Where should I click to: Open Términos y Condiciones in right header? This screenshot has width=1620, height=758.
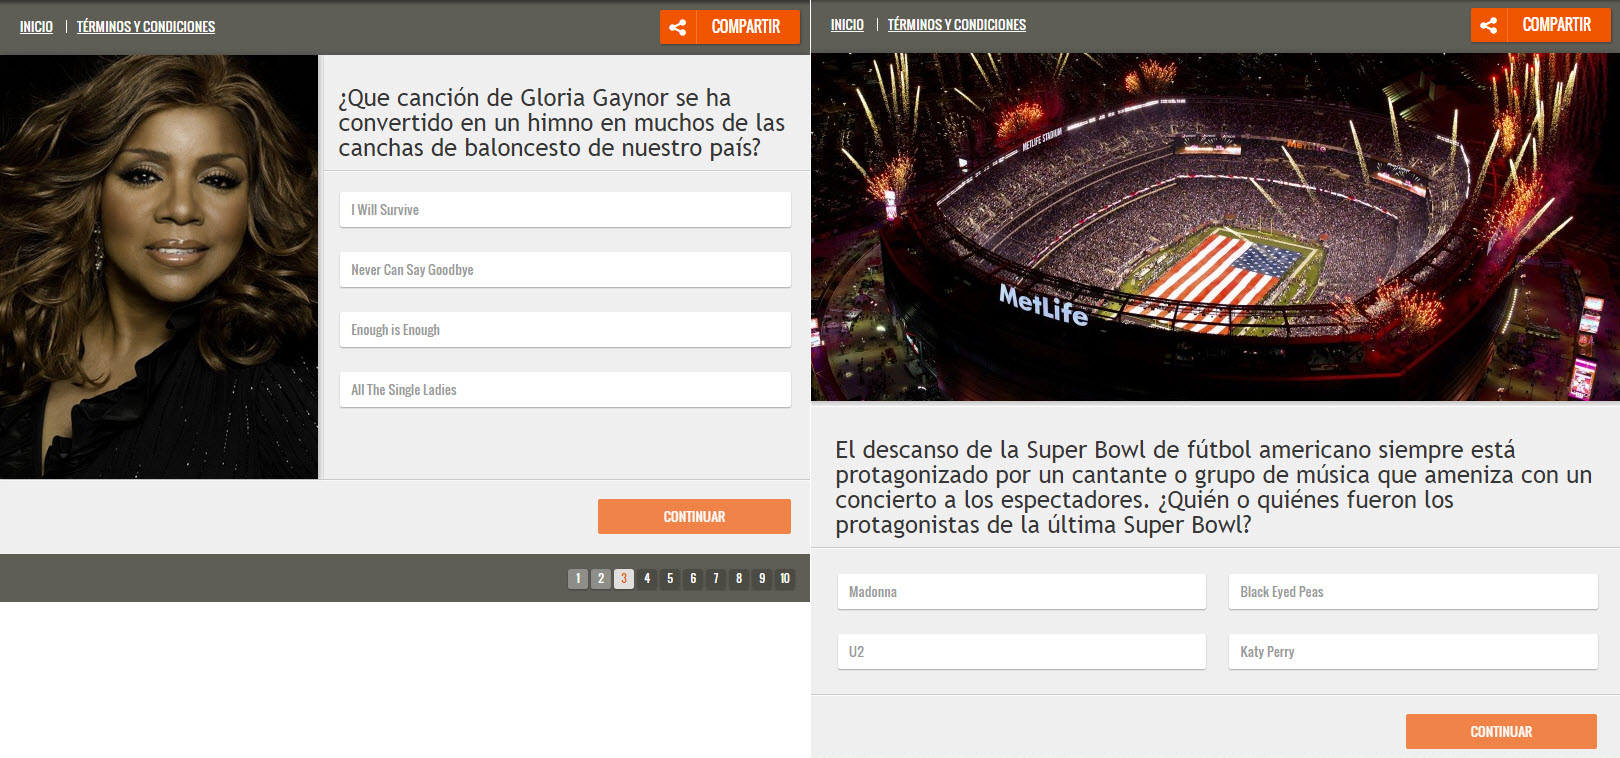(957, 25)
